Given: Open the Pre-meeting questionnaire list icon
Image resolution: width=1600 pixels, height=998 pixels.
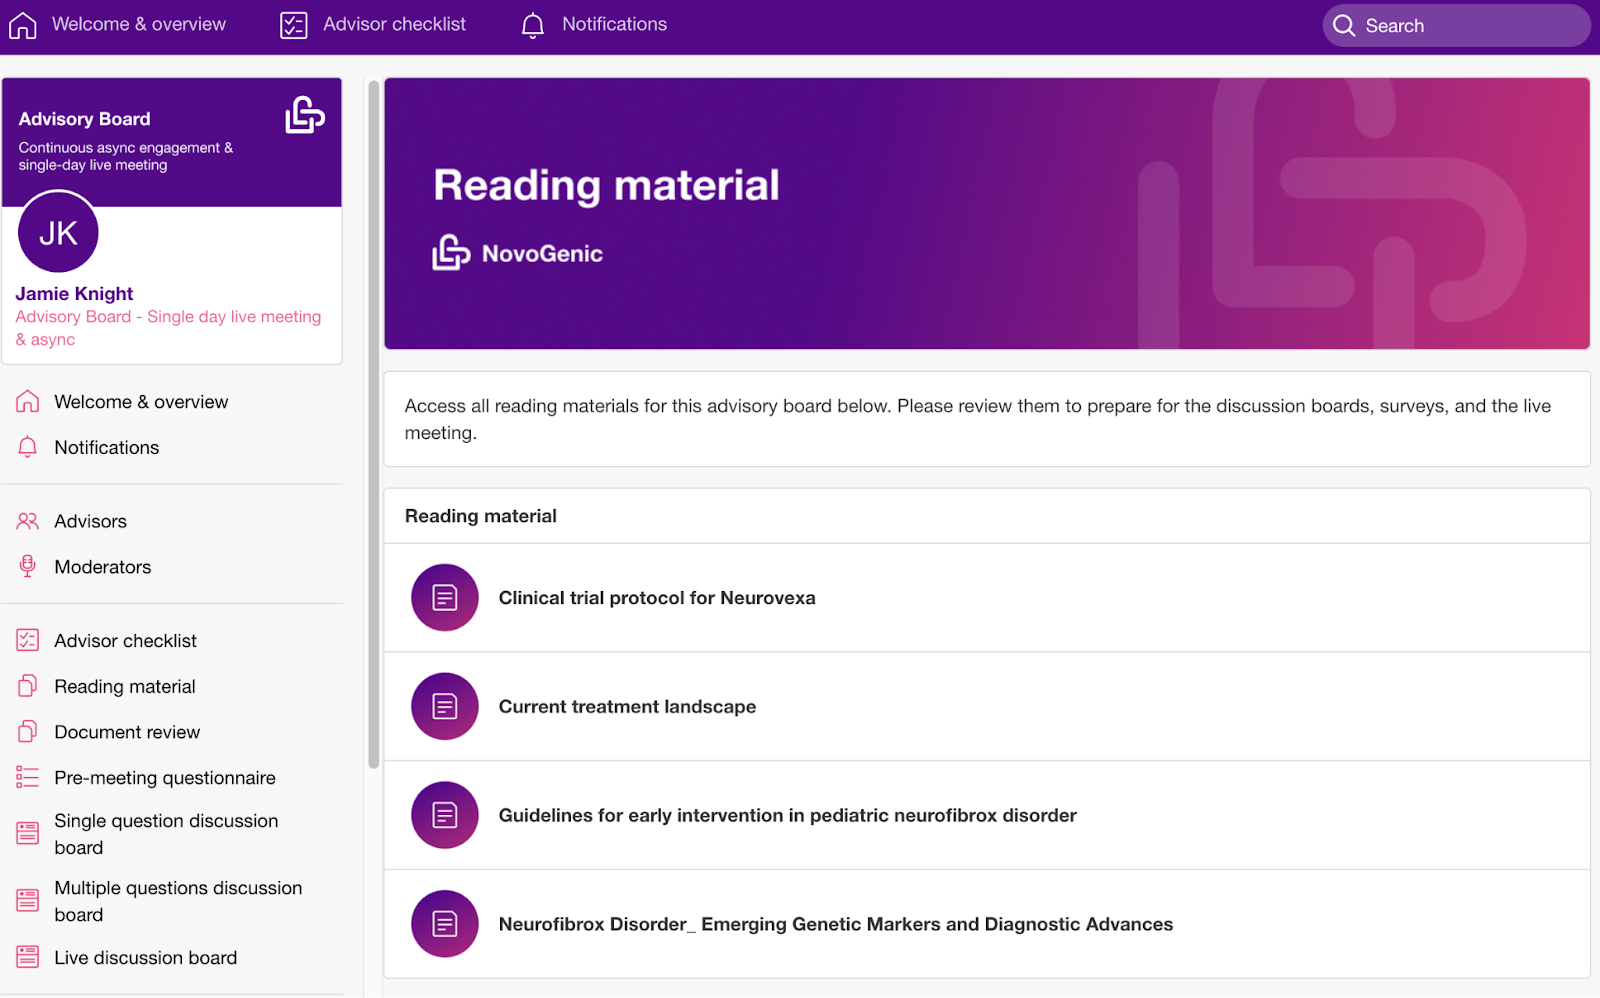Looking at the screenshot, I should (28, 777).
